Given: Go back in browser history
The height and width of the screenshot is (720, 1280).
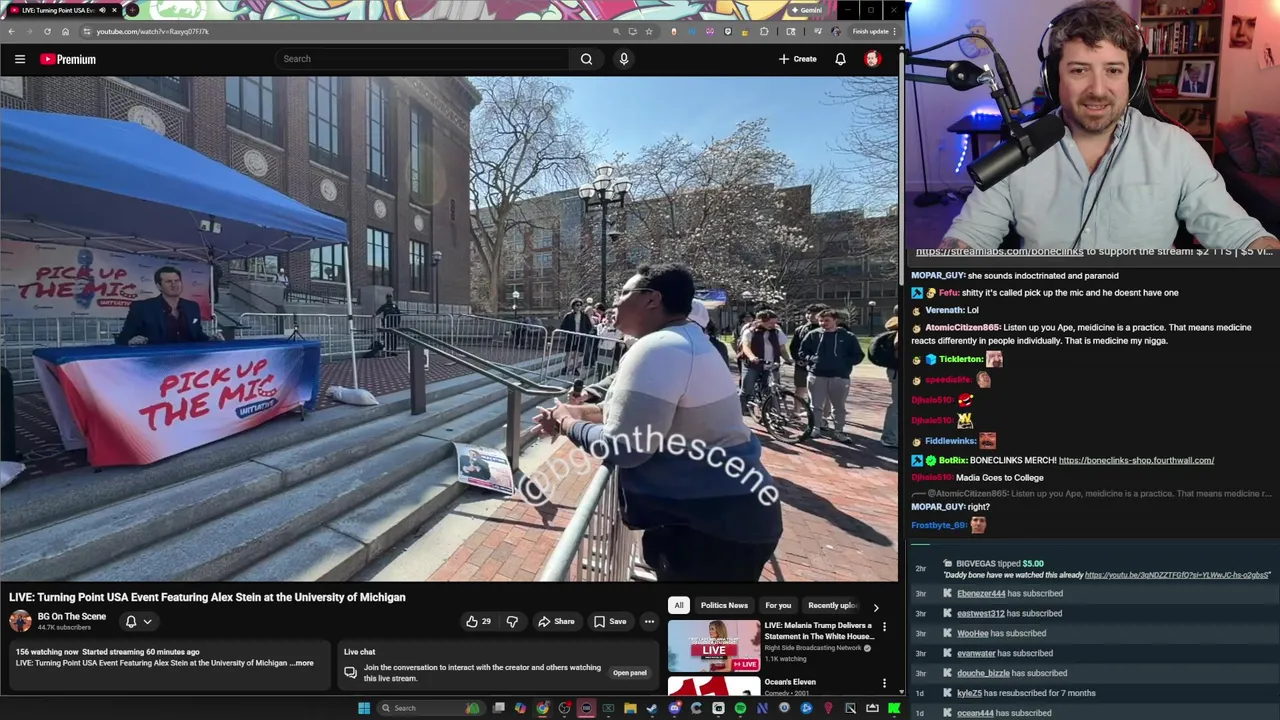Looking at the screenshot, I should click(x=11, y=31).
